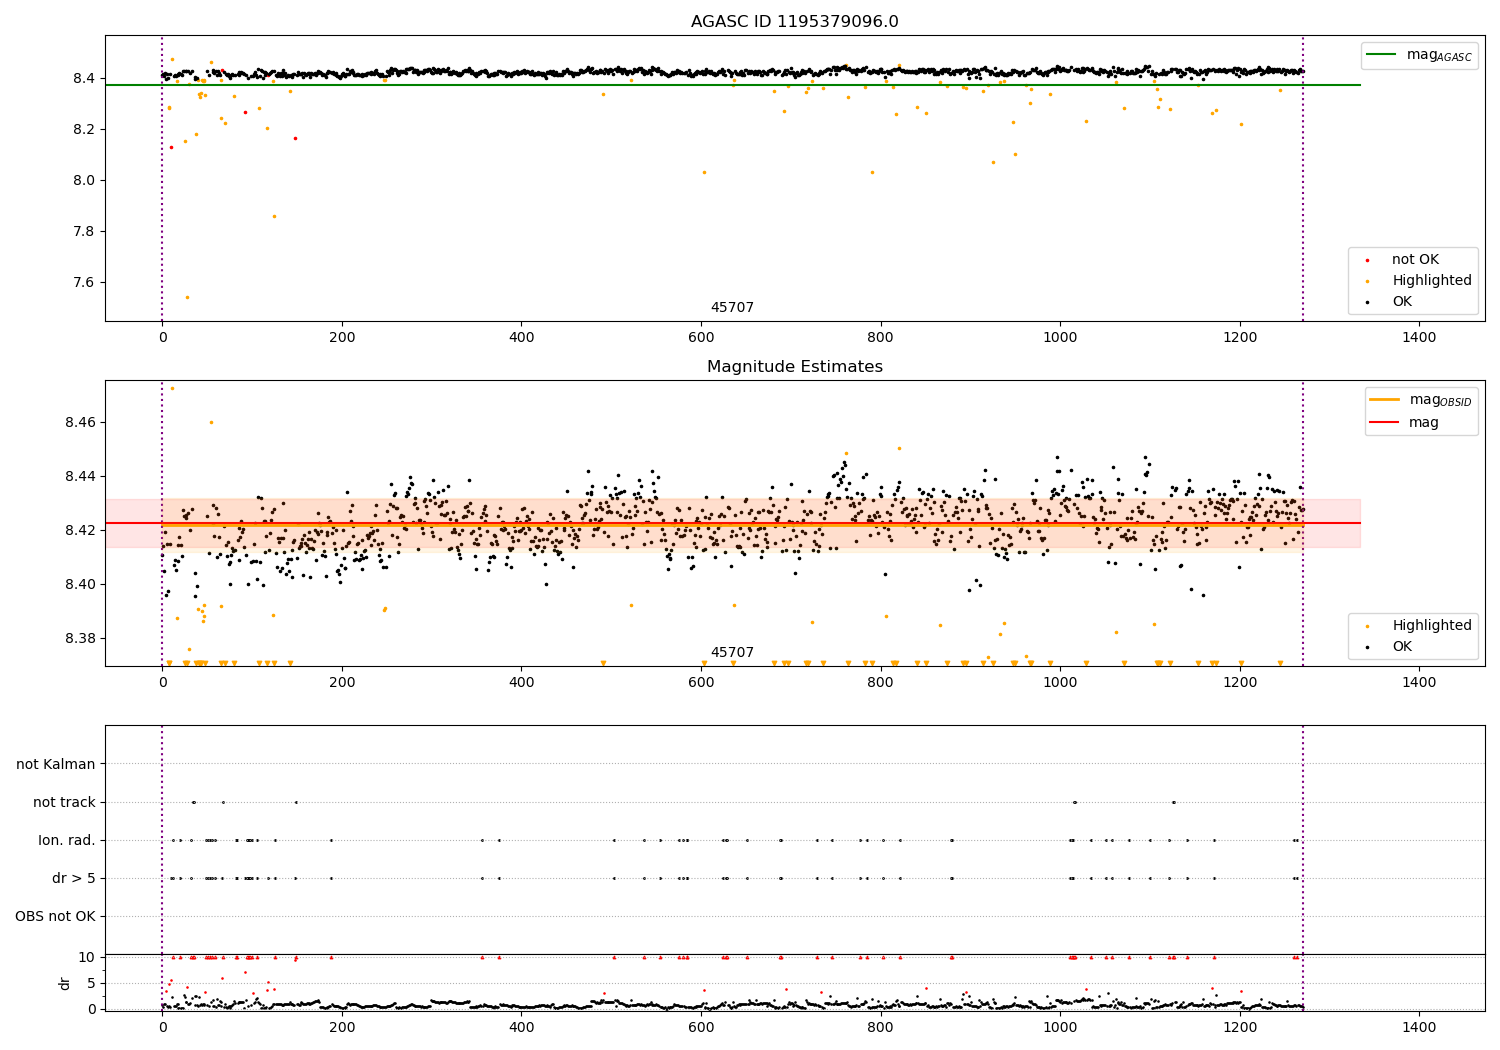Screen dimensions: 1500x1050
Task: Click the 600 x-tick under Magnitude Estimates plot
Action: pos(701,683)
